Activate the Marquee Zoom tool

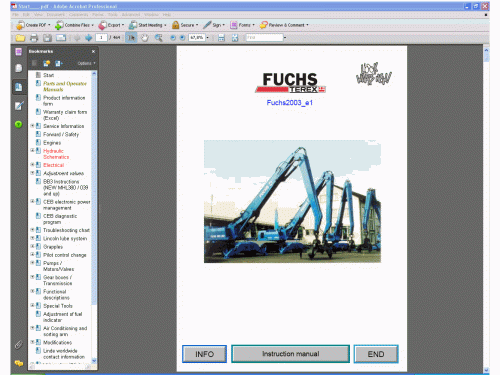(x=159, y=38)
